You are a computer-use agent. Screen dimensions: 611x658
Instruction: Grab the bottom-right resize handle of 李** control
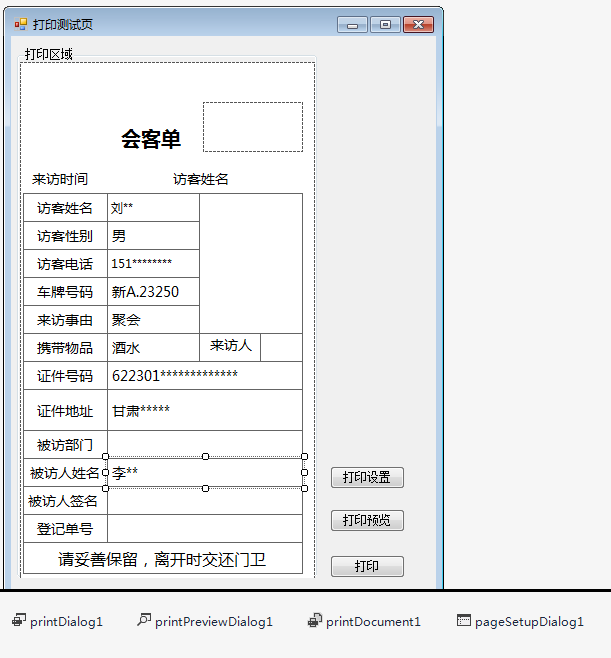[x=305, y=488]
